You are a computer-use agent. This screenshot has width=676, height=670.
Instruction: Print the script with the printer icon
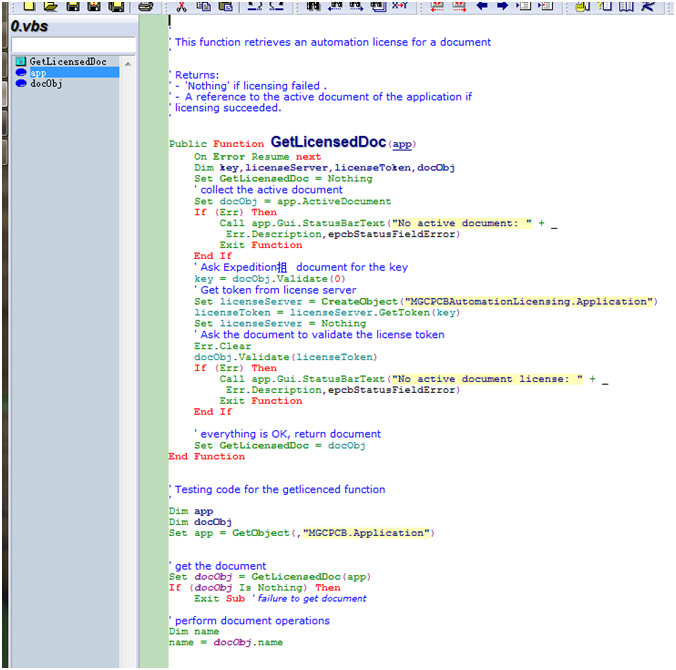146,6
